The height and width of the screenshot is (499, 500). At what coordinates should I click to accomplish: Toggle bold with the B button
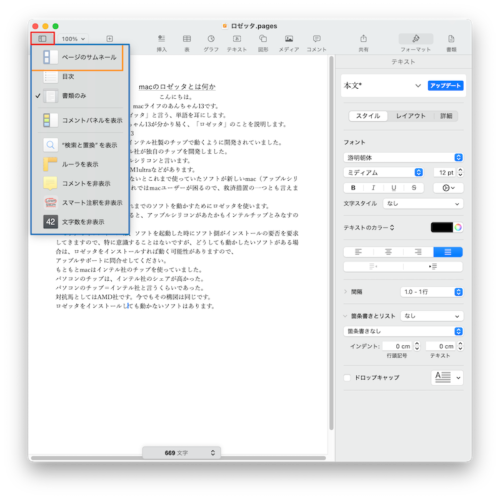353,188
